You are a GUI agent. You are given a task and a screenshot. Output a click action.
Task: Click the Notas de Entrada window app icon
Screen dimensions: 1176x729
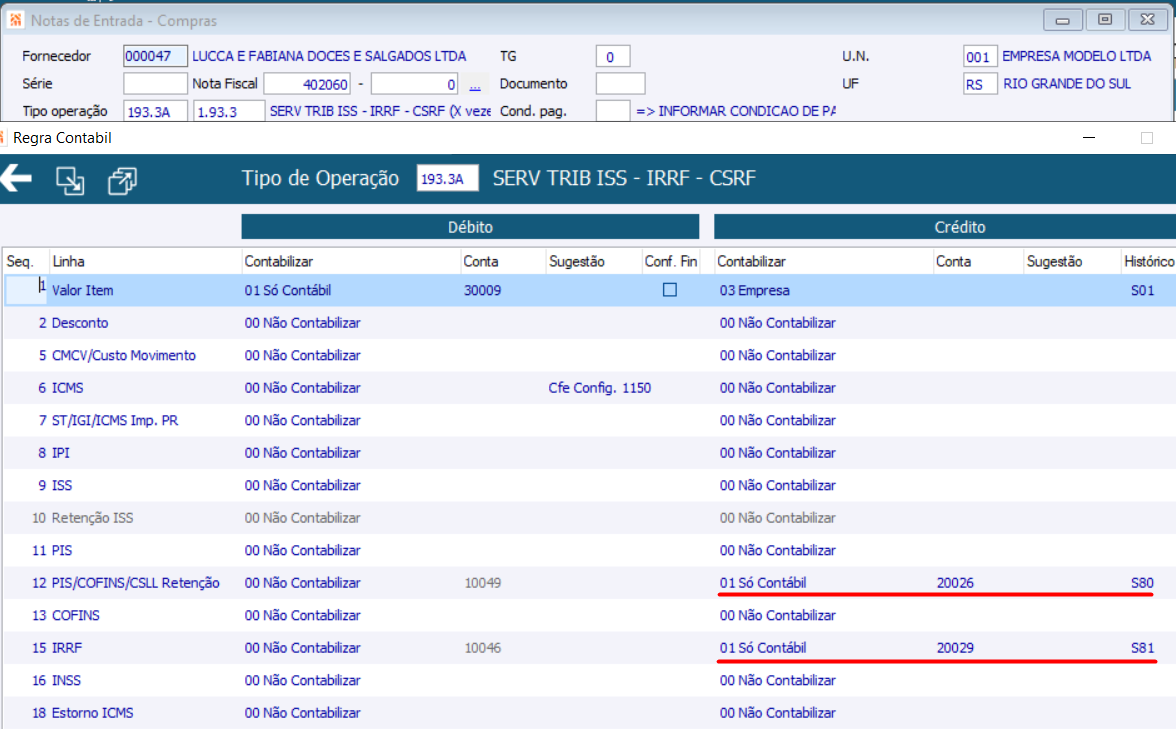[x=15, y=20]
